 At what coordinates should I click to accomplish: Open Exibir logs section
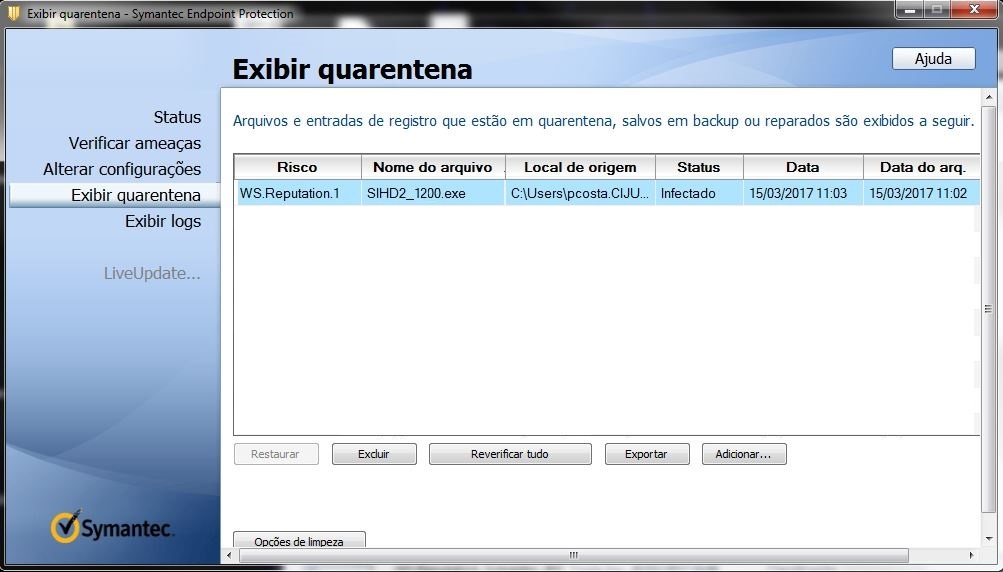click(x=162, y=221)
